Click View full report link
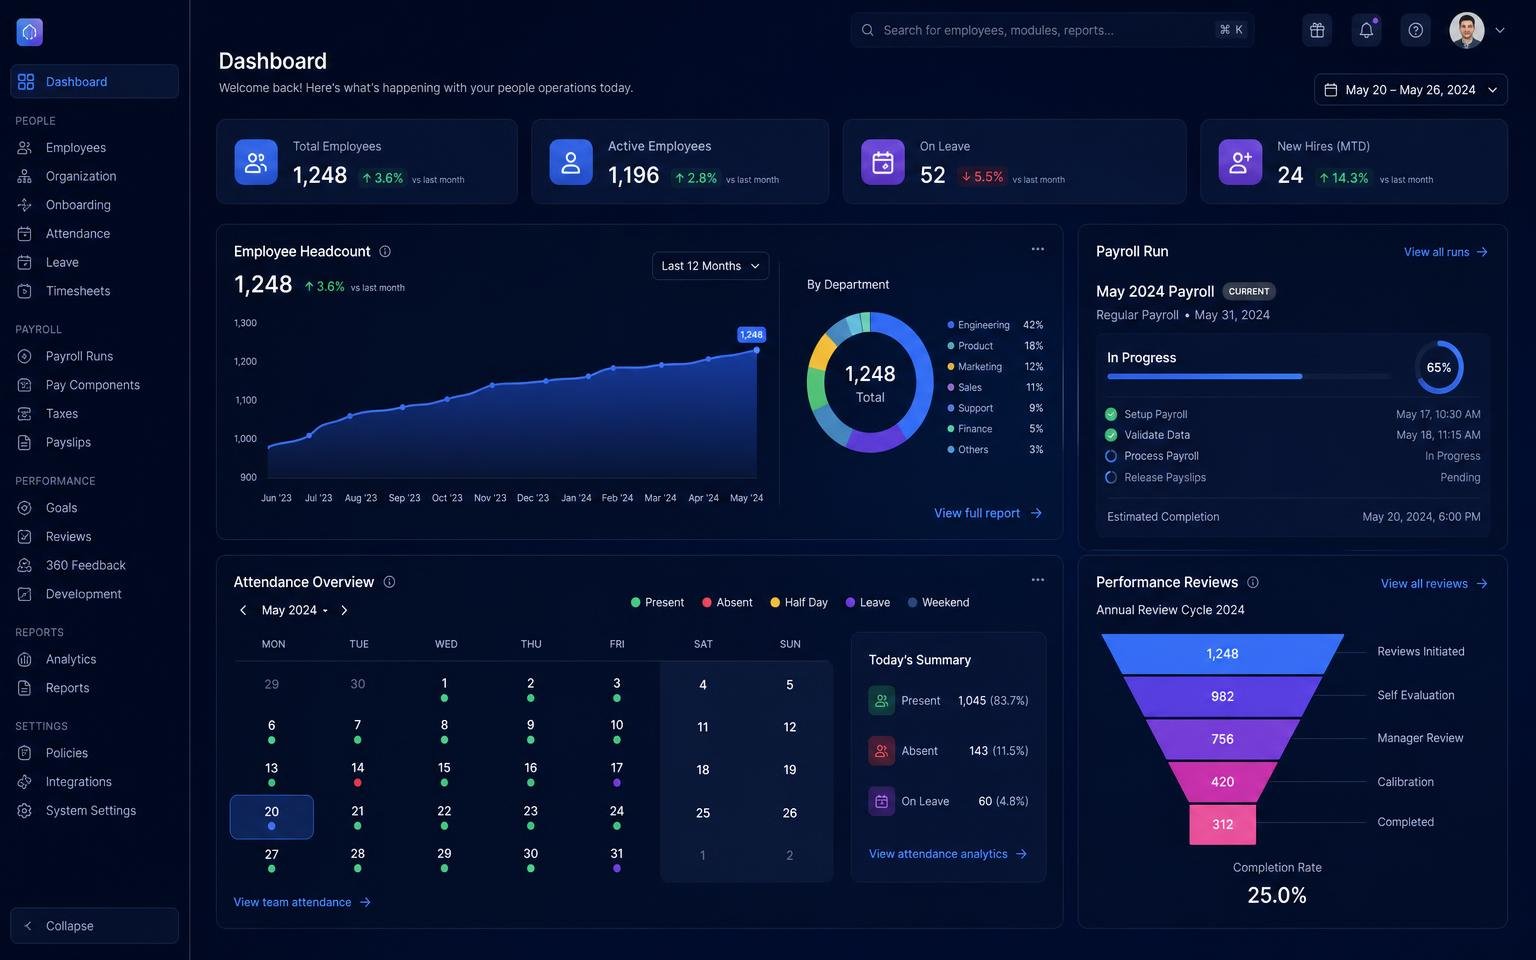 point(988,513)
